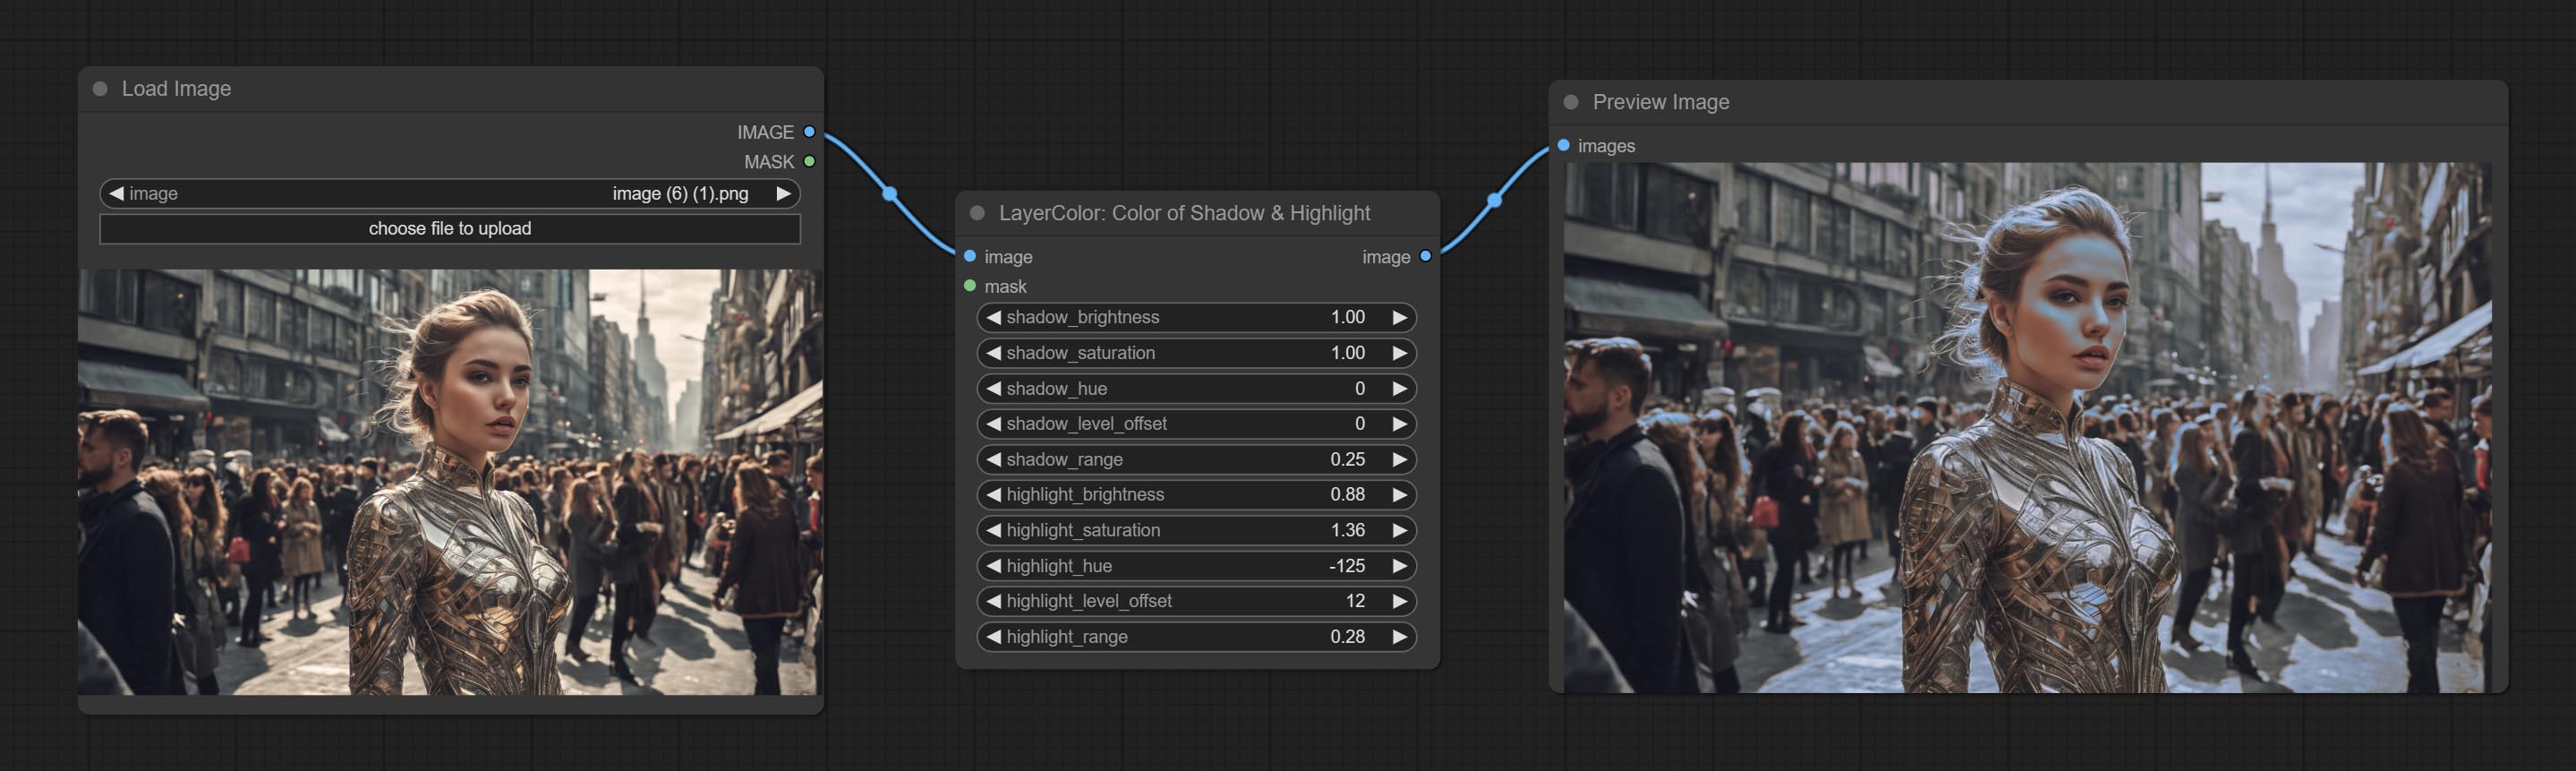This screenshot has width=2576, height=771.
Task: Click the highlight_saturation value slider
Action: pos(1196,531)
